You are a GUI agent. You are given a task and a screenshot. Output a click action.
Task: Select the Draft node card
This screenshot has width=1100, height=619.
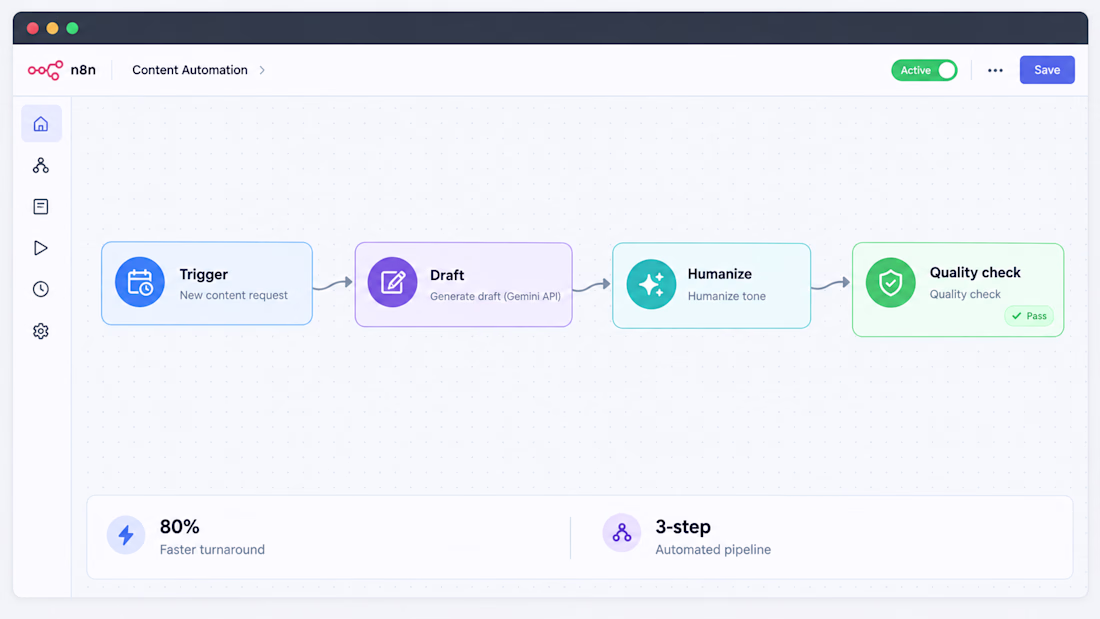tap(464, 284)
